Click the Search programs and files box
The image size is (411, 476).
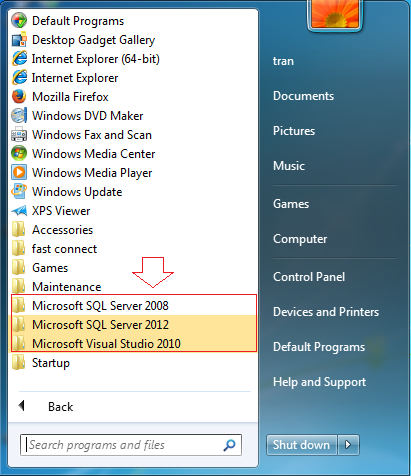pyautogui.click(x=131, y=445)
